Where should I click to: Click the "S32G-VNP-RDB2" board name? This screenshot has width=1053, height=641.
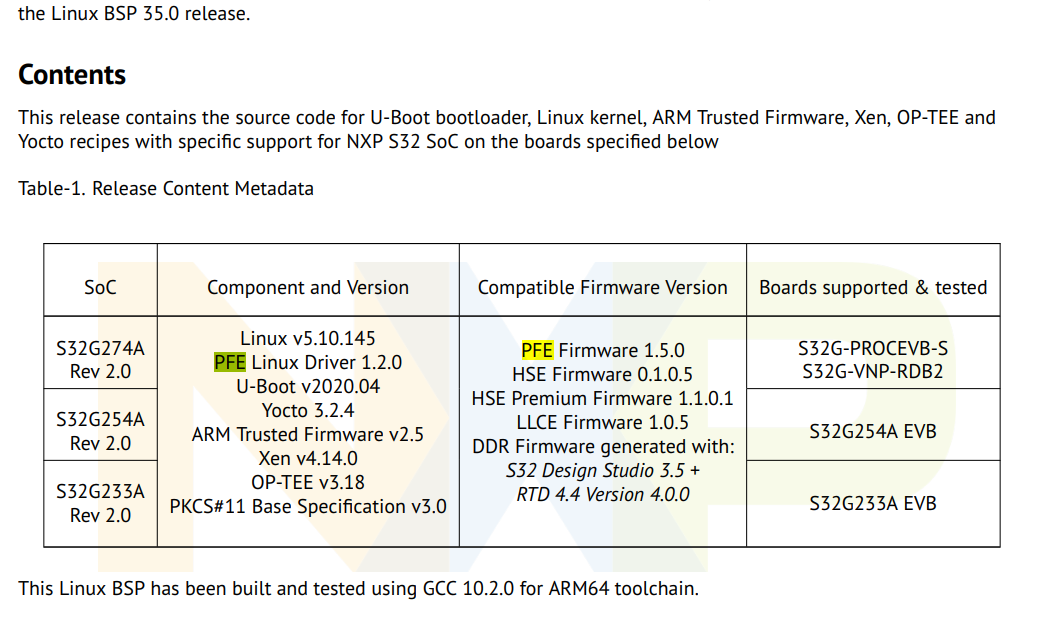(x=873, y=372)
